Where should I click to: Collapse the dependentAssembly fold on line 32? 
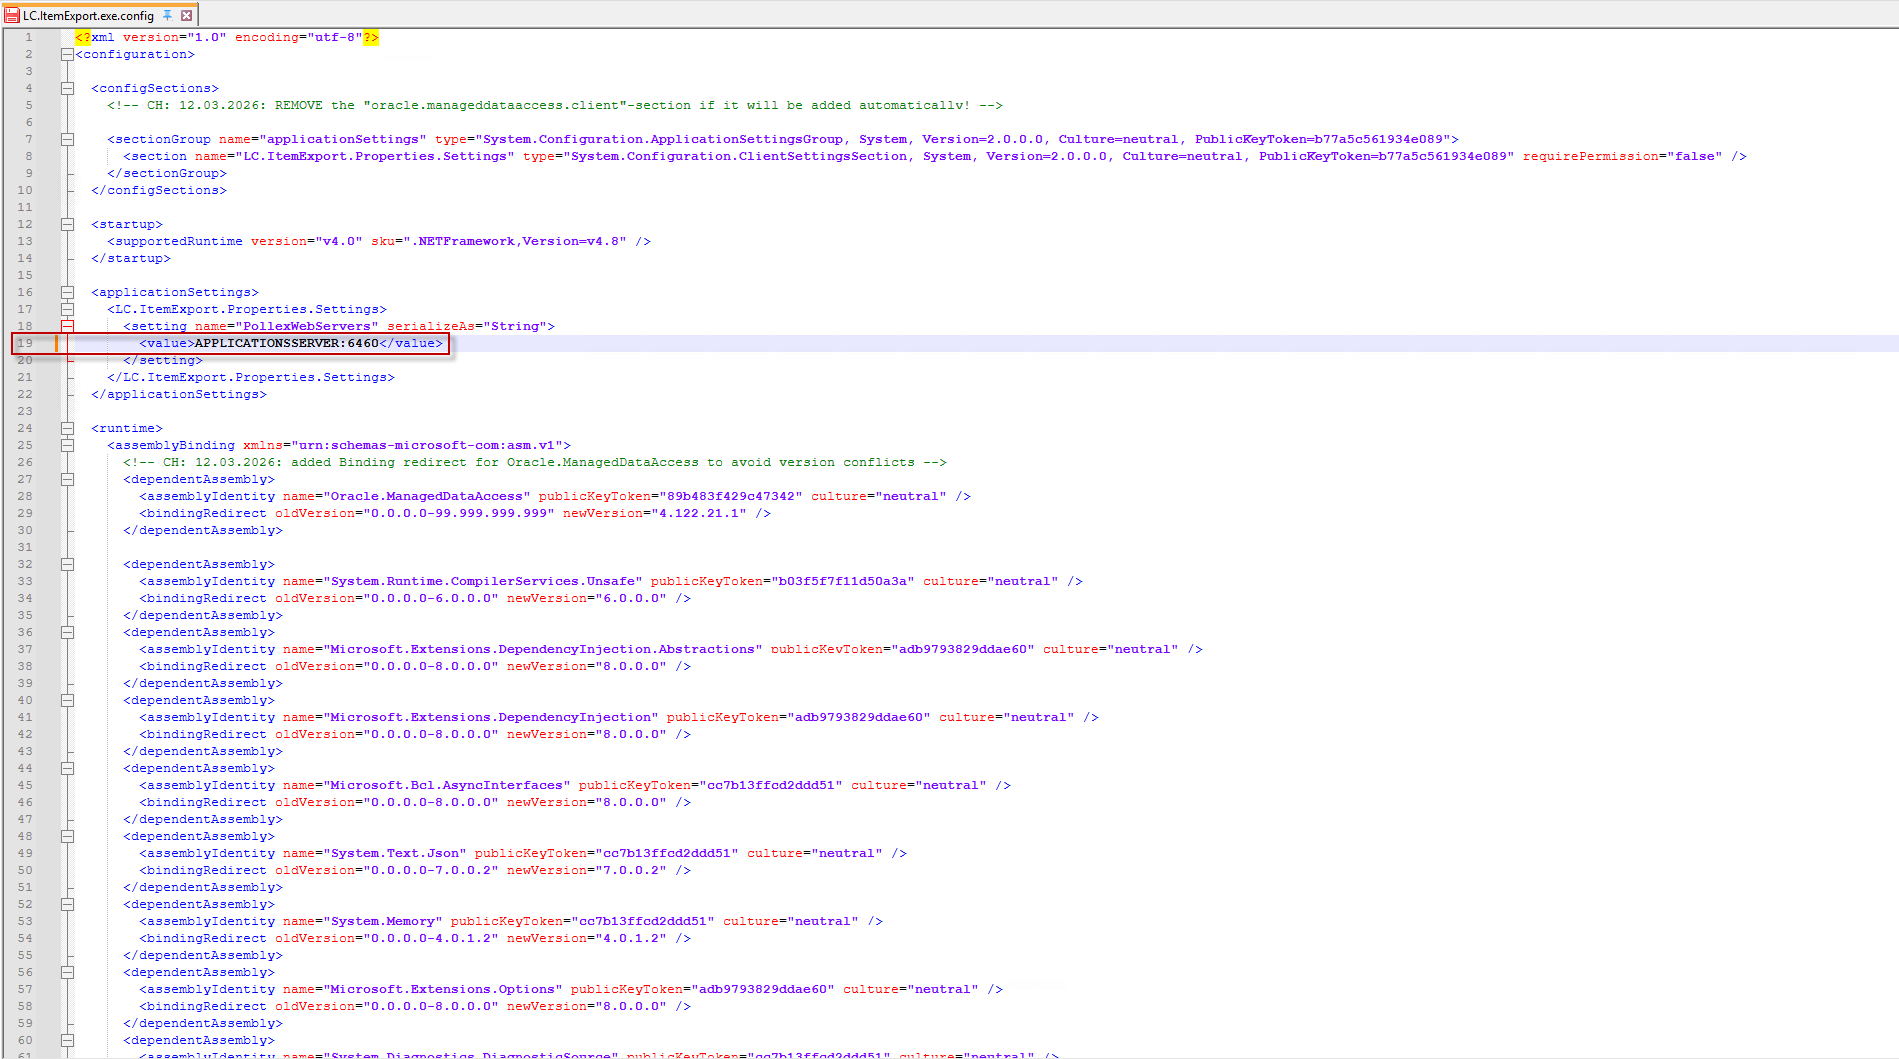[x=67, y=564]
